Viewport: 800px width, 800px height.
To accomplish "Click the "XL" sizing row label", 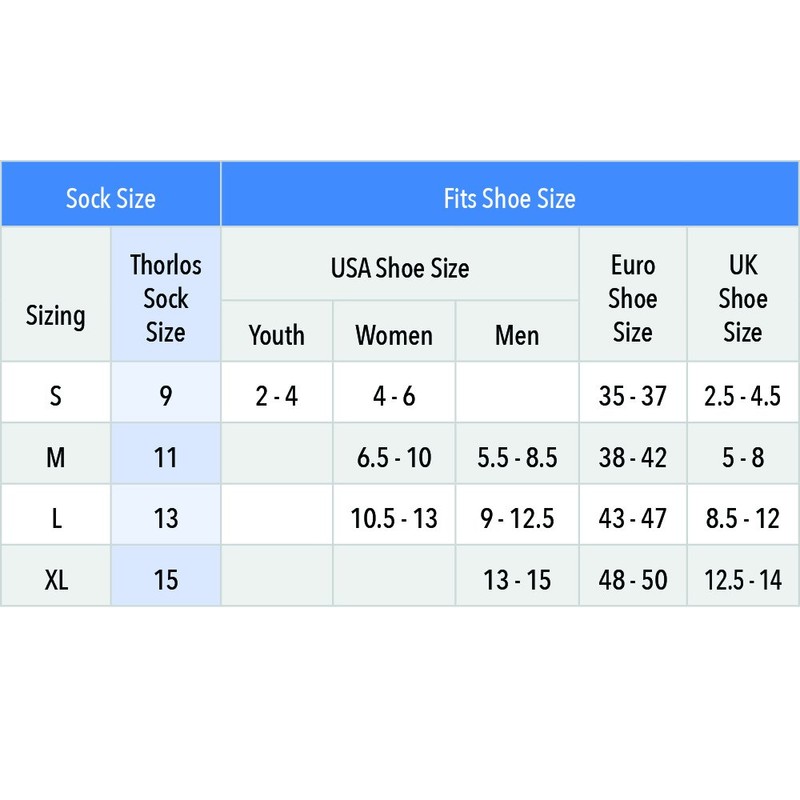I will [x=56, y=578].
